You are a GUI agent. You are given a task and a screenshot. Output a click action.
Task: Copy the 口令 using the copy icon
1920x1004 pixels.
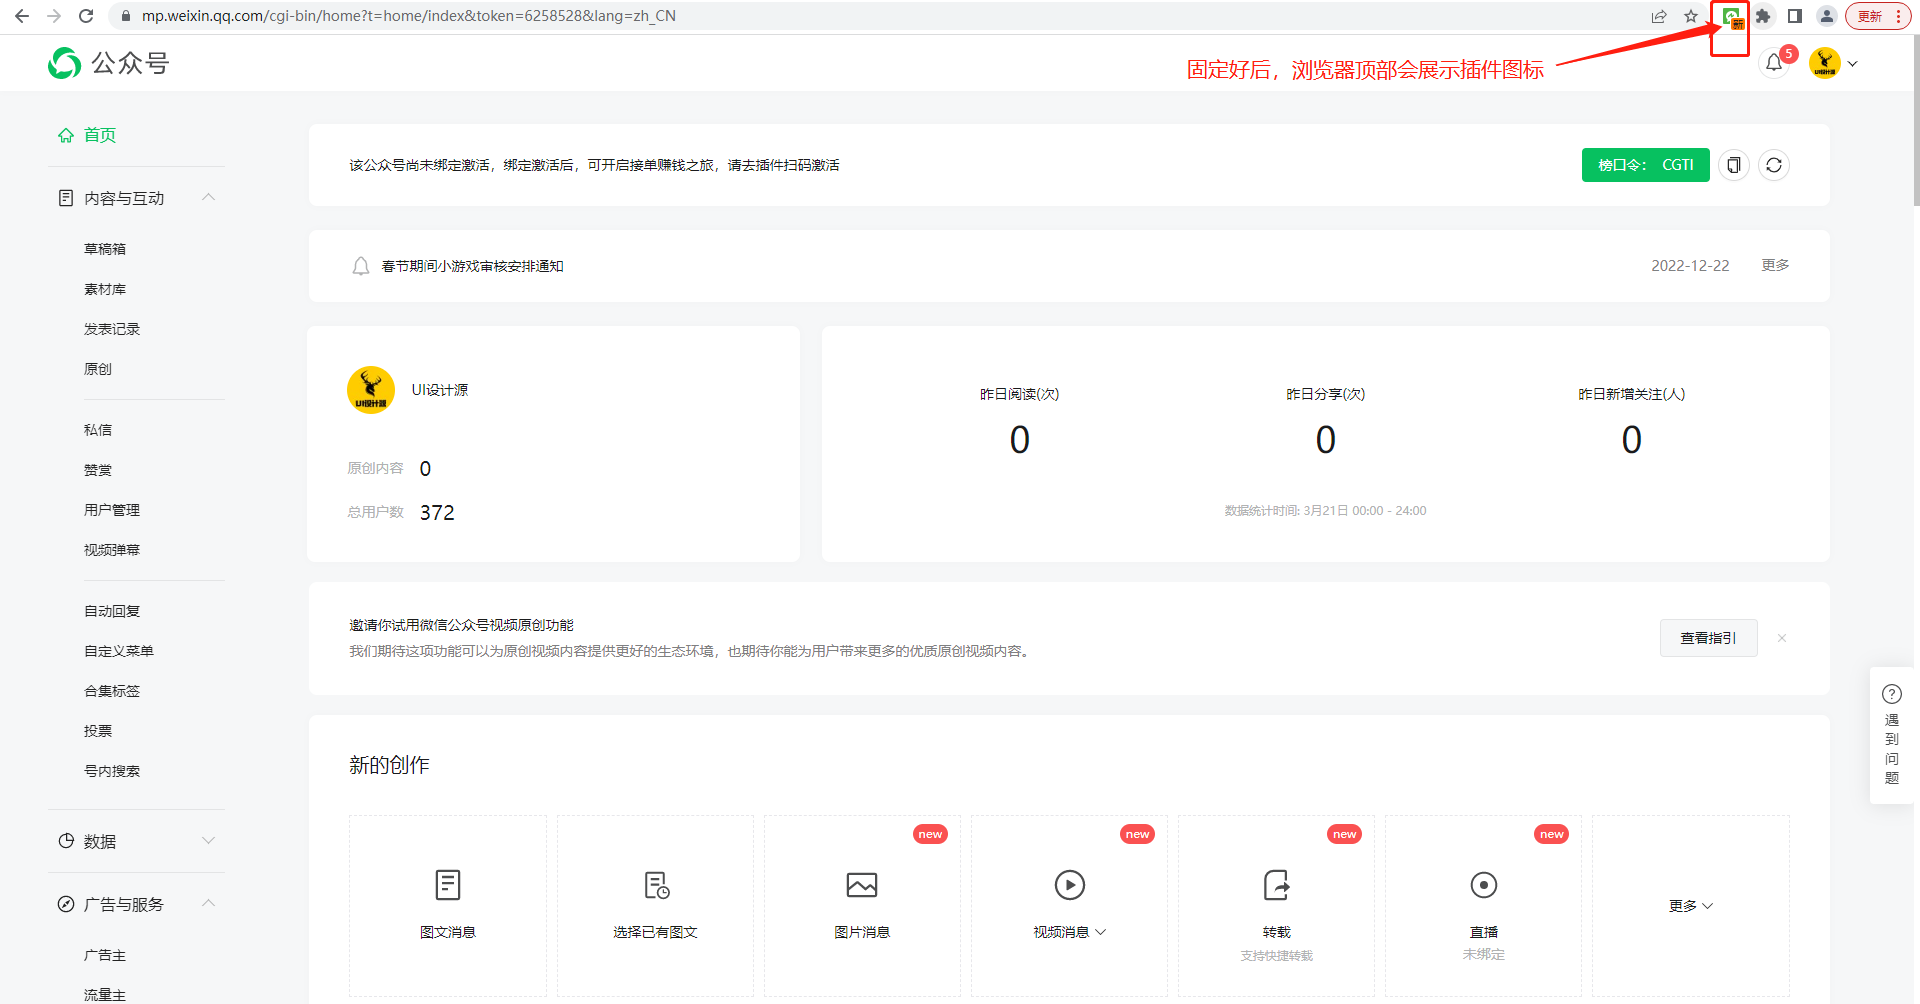coord(1733,164)
